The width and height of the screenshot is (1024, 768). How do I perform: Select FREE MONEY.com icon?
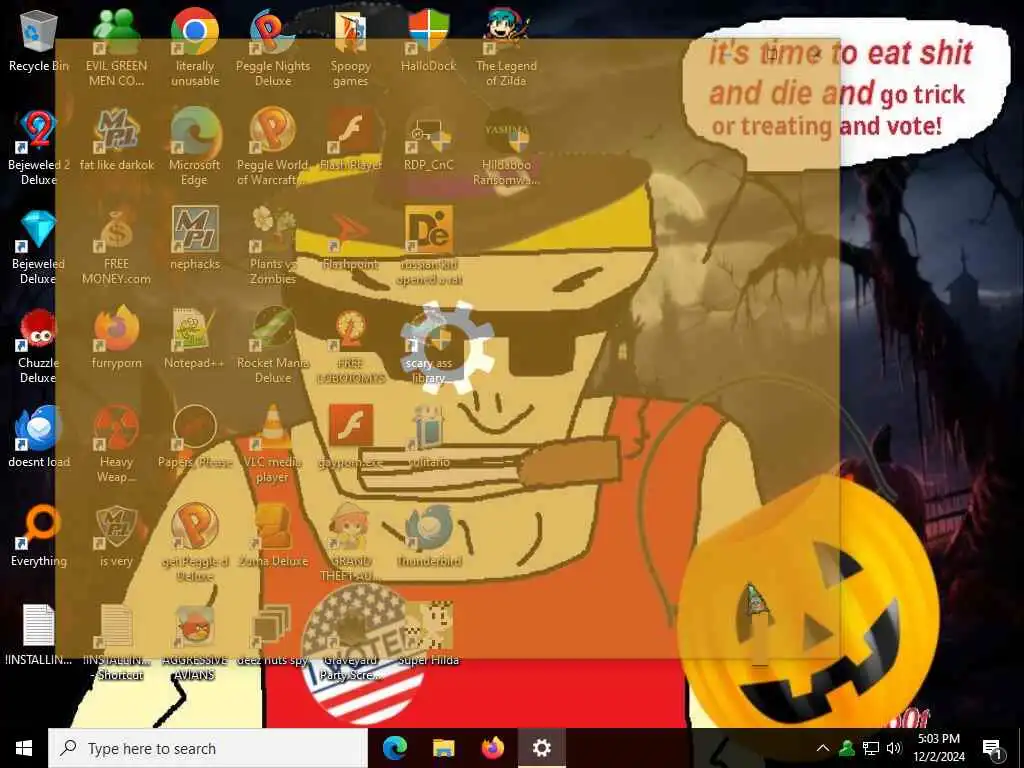click(116, 247)
